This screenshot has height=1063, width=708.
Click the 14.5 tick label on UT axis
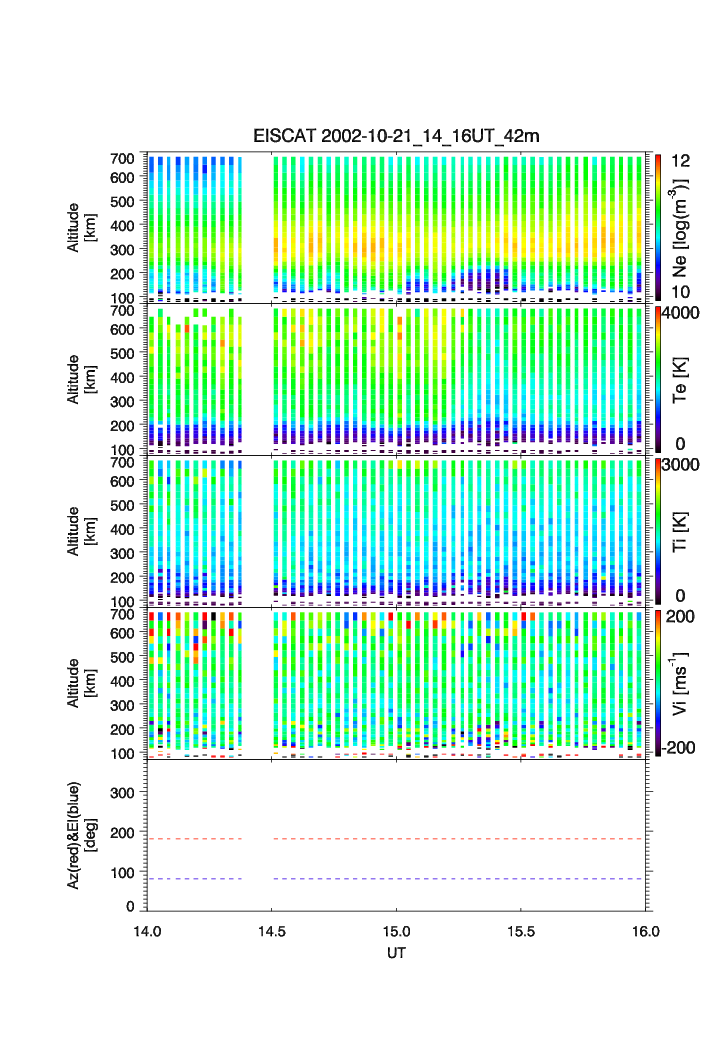click(272, 930)
